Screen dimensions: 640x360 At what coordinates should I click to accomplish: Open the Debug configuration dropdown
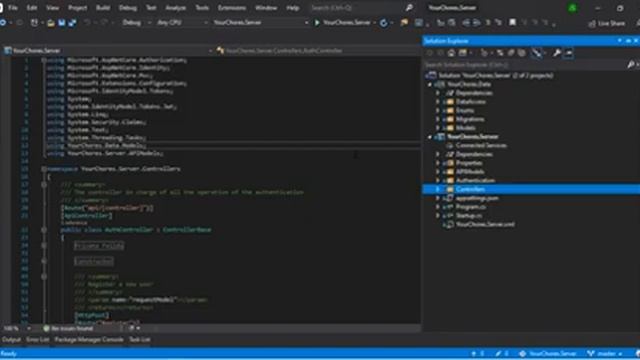[136, 23]
